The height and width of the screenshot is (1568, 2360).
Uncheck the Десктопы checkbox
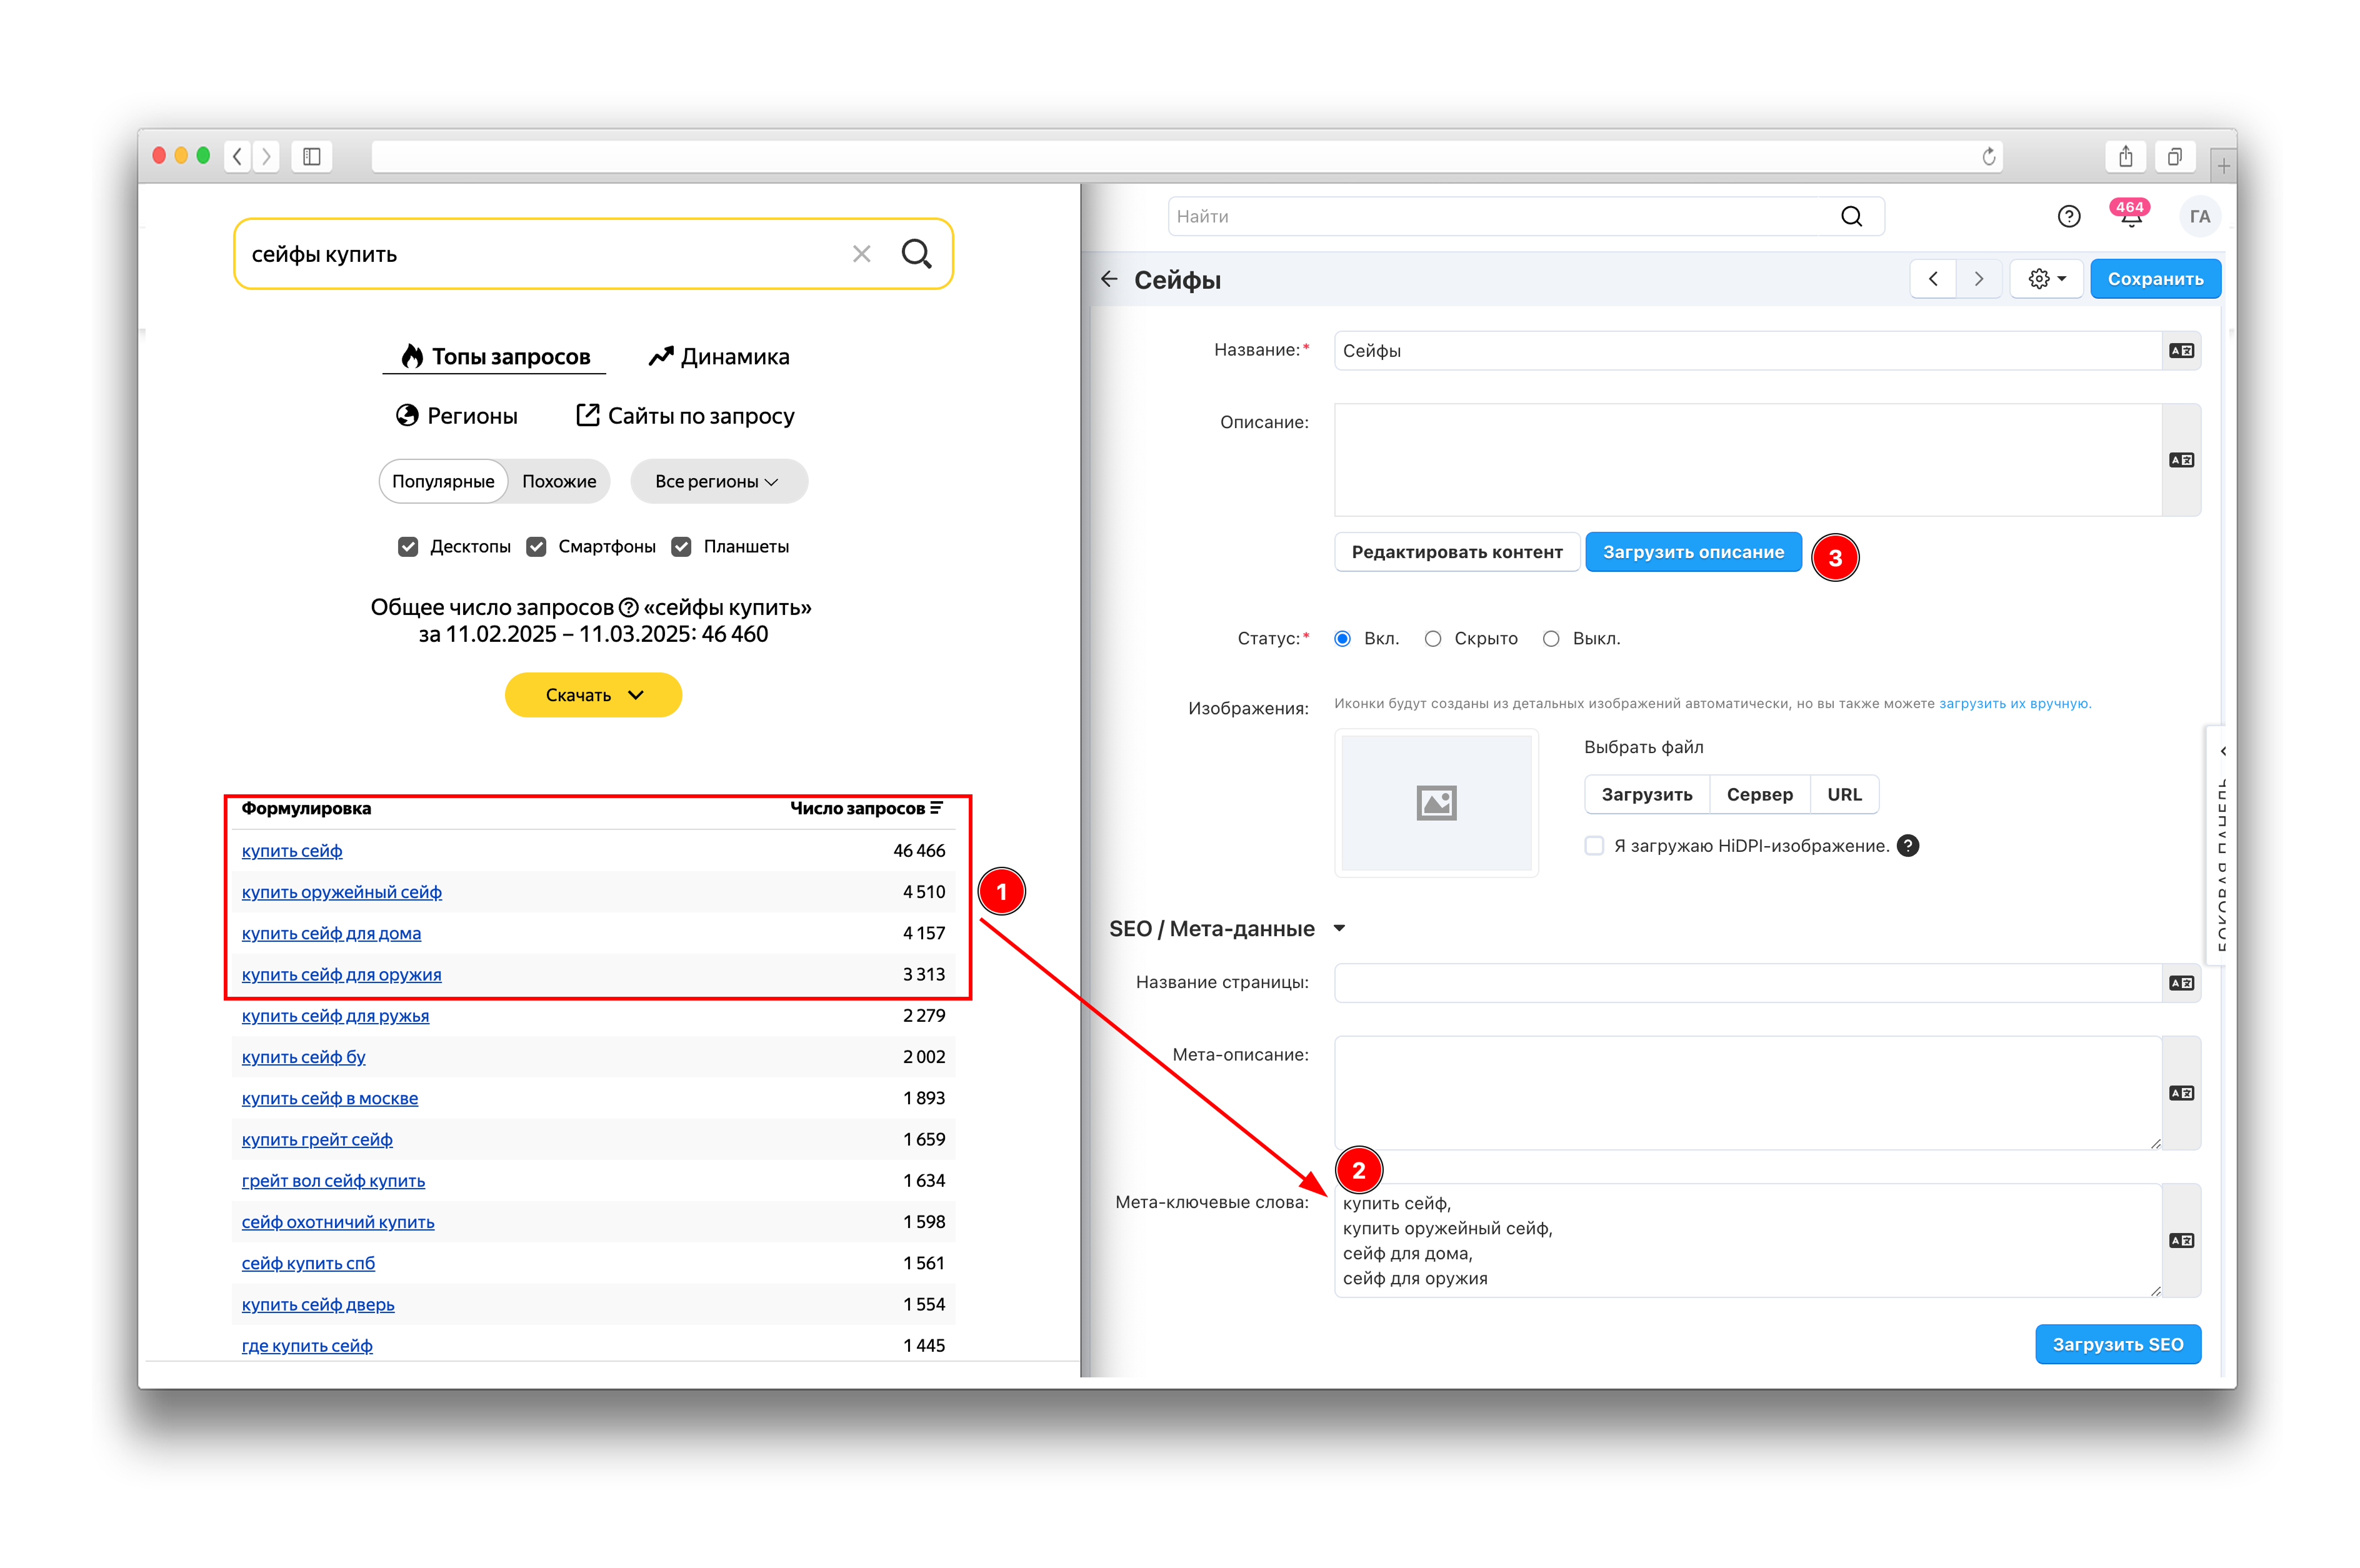(408, 547)
